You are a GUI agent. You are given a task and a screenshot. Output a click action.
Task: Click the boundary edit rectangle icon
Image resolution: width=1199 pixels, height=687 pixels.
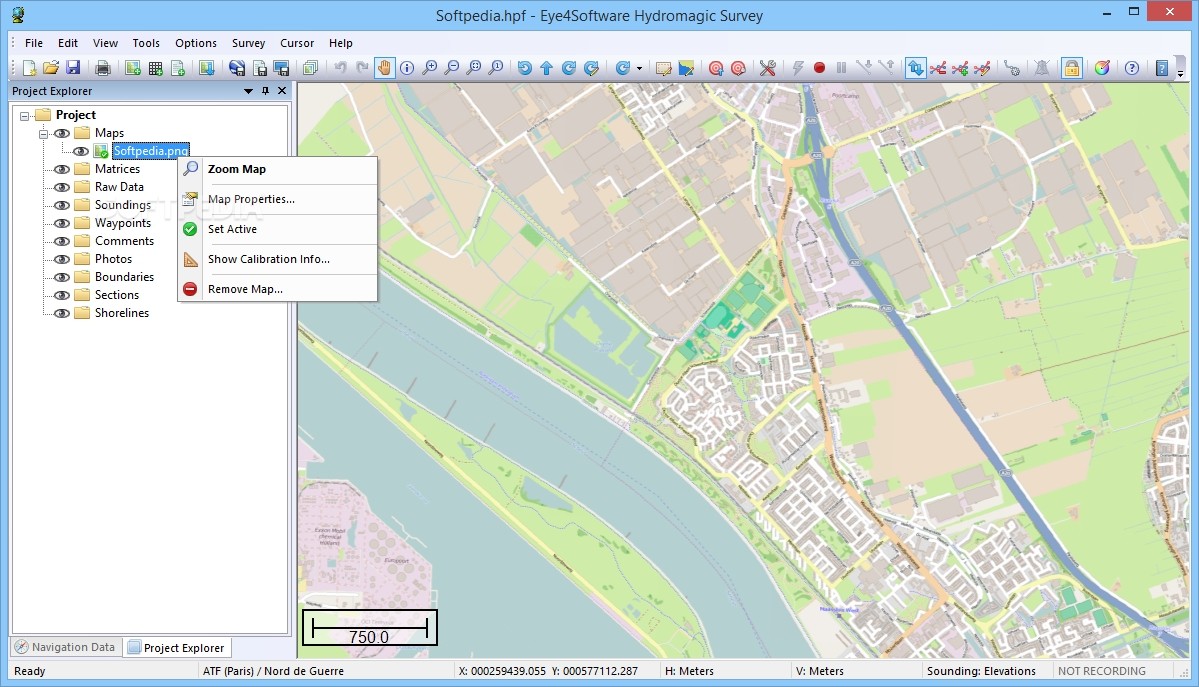tap(664, 68)
